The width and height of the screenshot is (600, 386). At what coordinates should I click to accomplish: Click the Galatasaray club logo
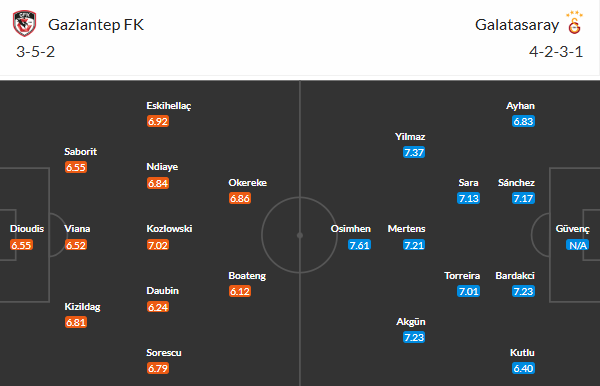point(574,23)
